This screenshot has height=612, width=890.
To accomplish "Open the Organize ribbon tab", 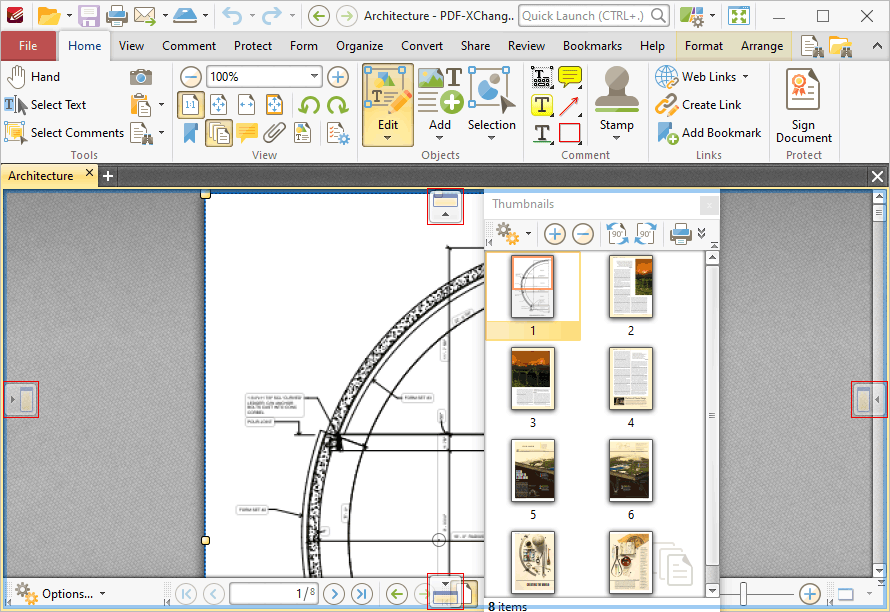I will [x=359, y=46].
